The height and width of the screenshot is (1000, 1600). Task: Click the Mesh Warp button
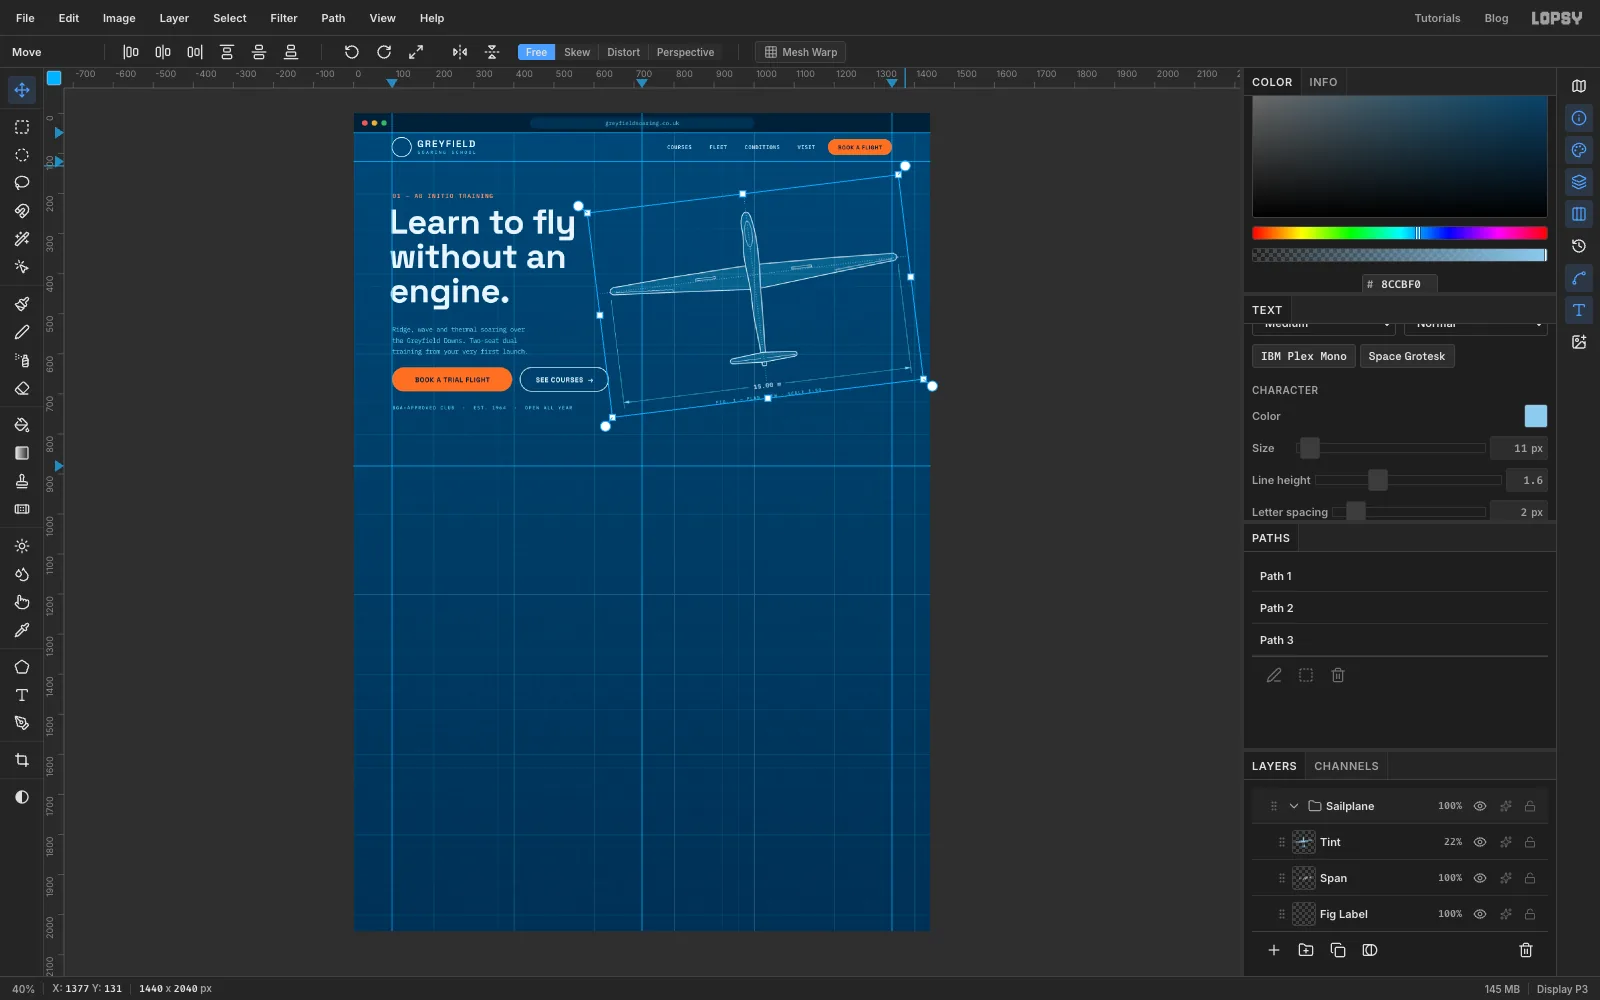click(801, 52)
